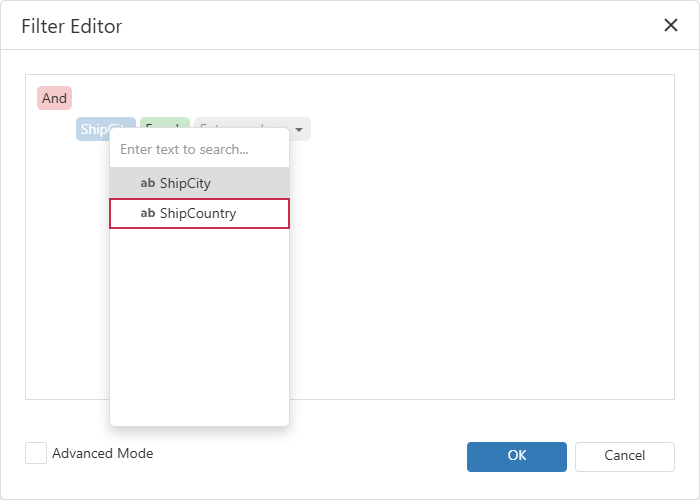Viewport: 700px width, 500px height.
Task: Select ShipCity from the field list
Action: point(199,183)
